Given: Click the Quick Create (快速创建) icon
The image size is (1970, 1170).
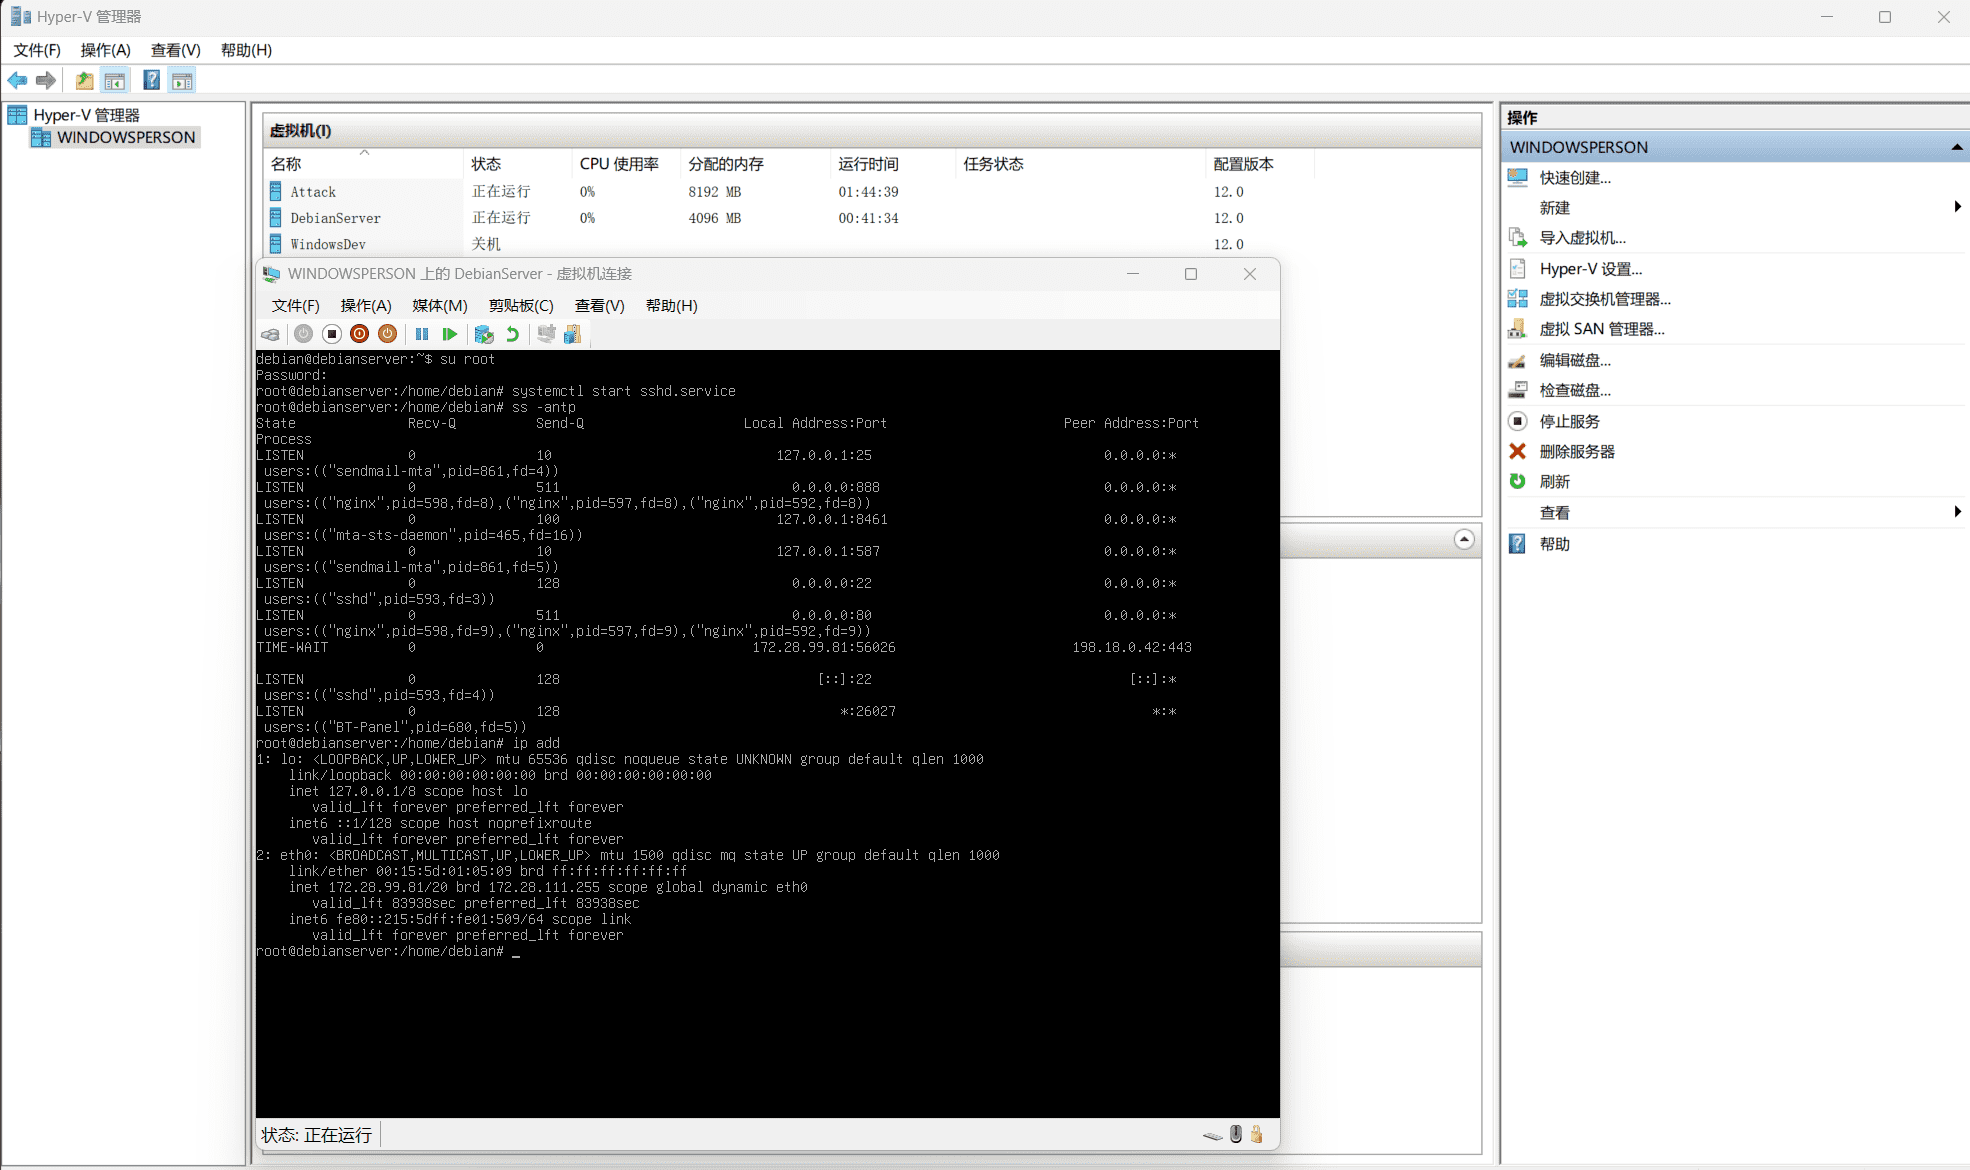Looking at the screenshot, I should coord(1518,178).
